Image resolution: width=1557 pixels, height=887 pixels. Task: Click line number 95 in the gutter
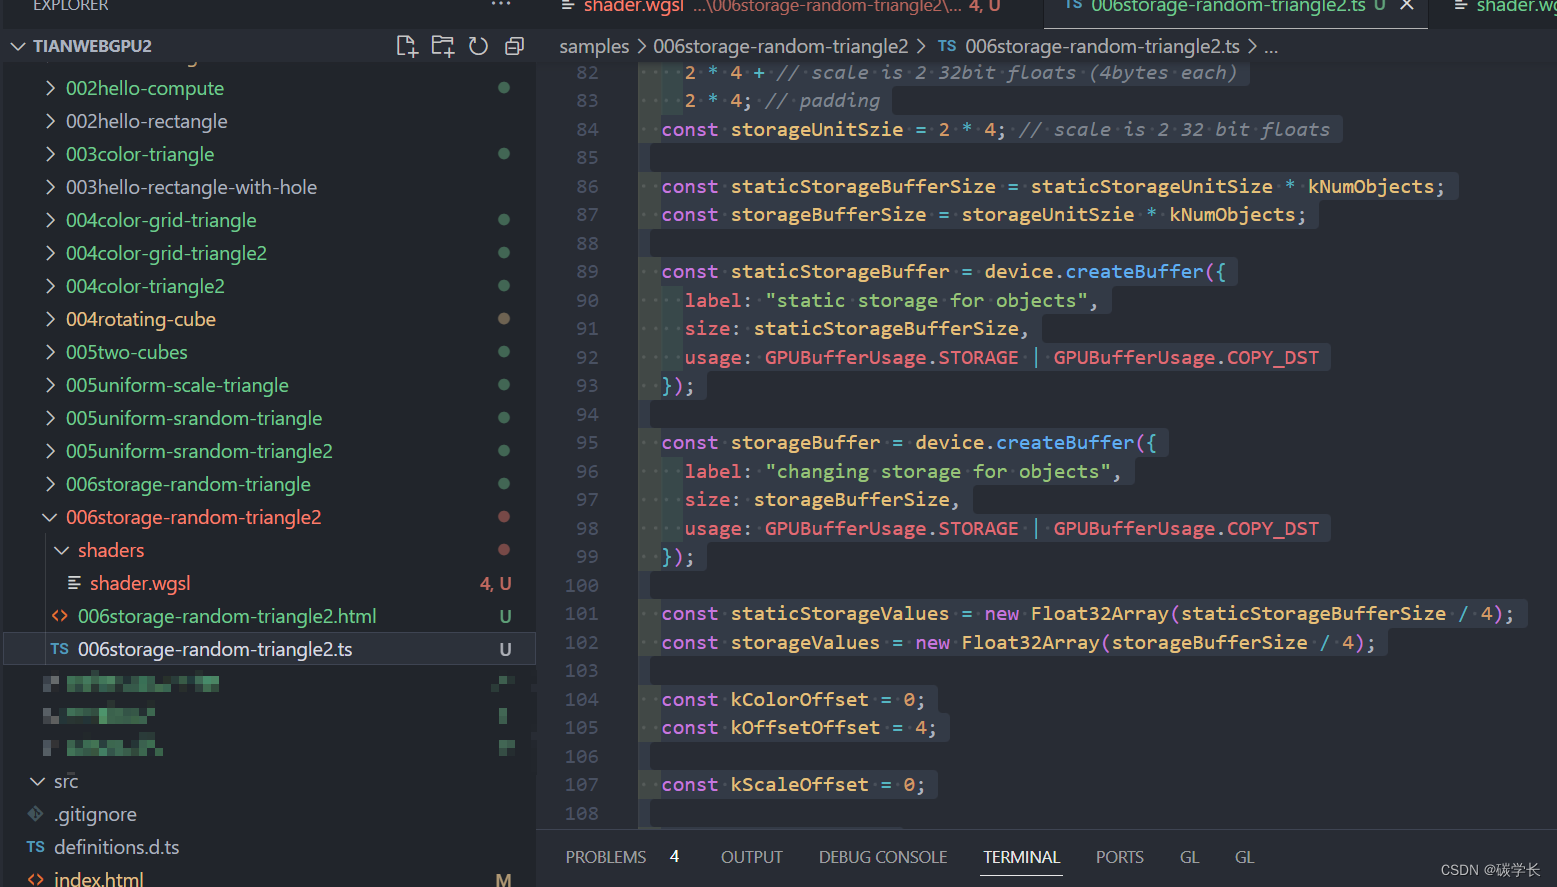pyautogui.click(x=587, y=442)
